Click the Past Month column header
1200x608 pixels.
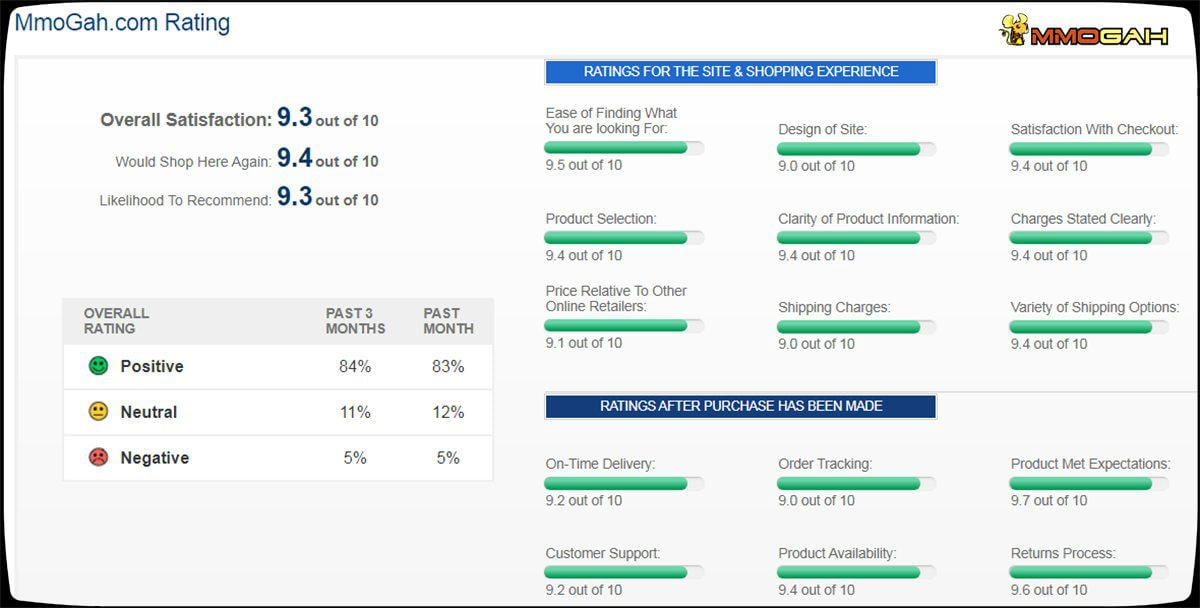click(x=448, y=321)
